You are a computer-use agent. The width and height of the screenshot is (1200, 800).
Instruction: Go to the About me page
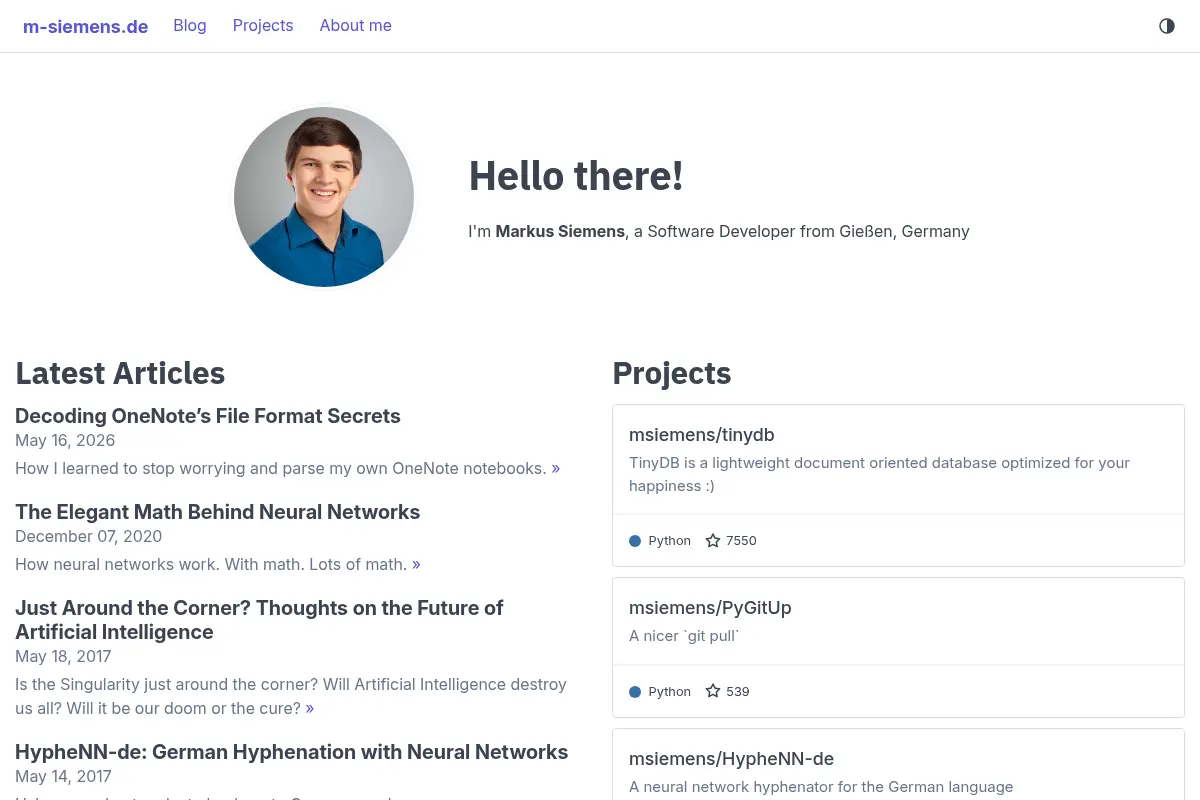(355, 26)
